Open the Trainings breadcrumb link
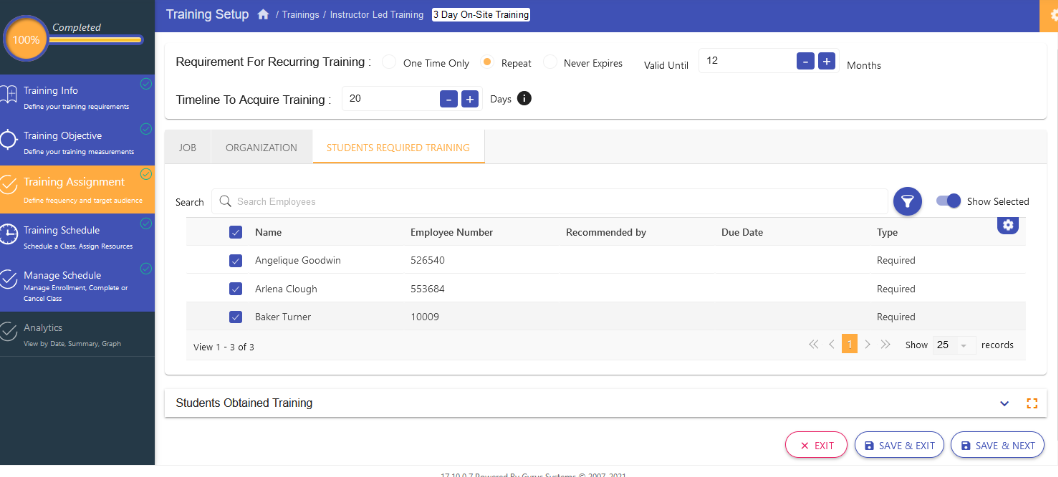This screenshot has height=477, width=1058. (300, 14)
